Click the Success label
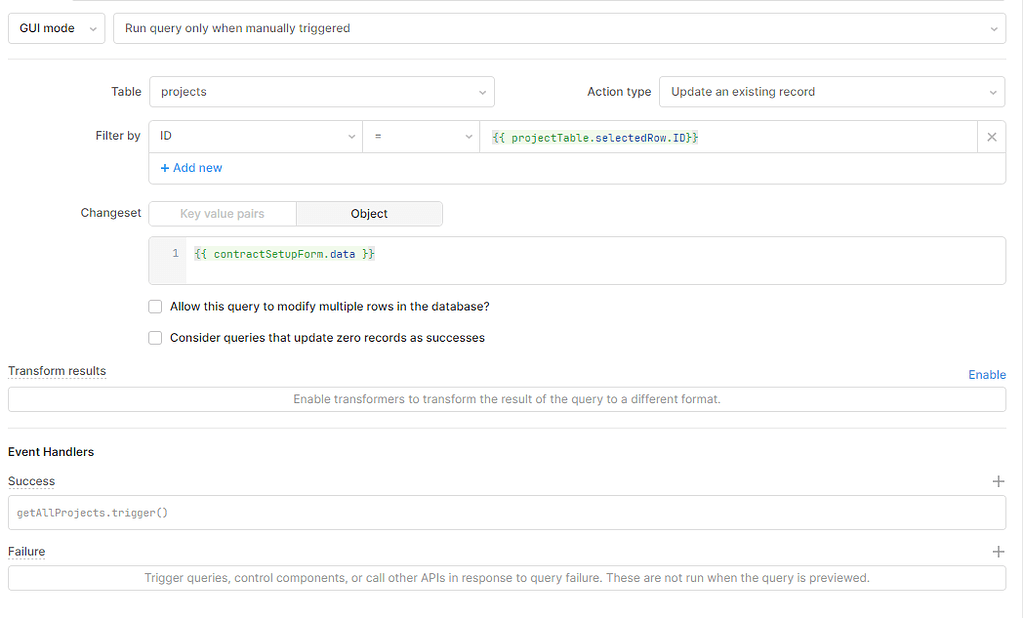The width and height of the screenshot is (1024, 618). [31, 481]
